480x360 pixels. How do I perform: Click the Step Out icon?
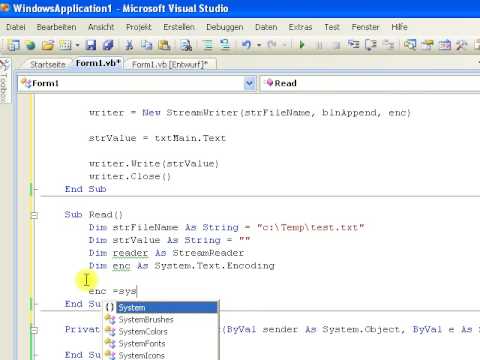[388, 45]
